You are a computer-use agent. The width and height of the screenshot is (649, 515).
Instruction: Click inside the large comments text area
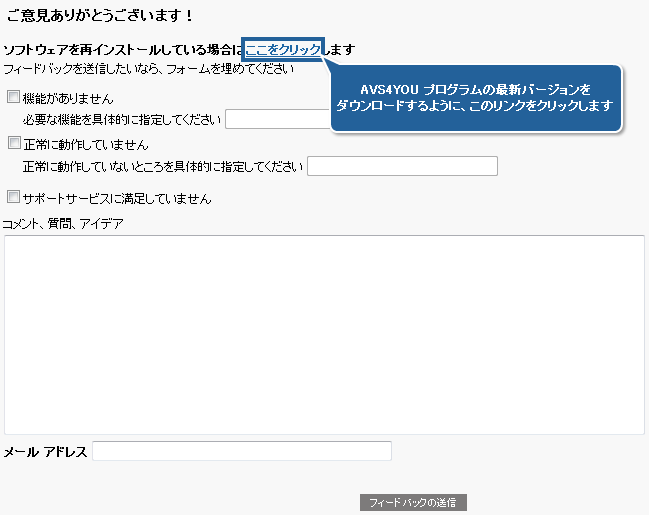pyautogui.click(x=324, y=334)
